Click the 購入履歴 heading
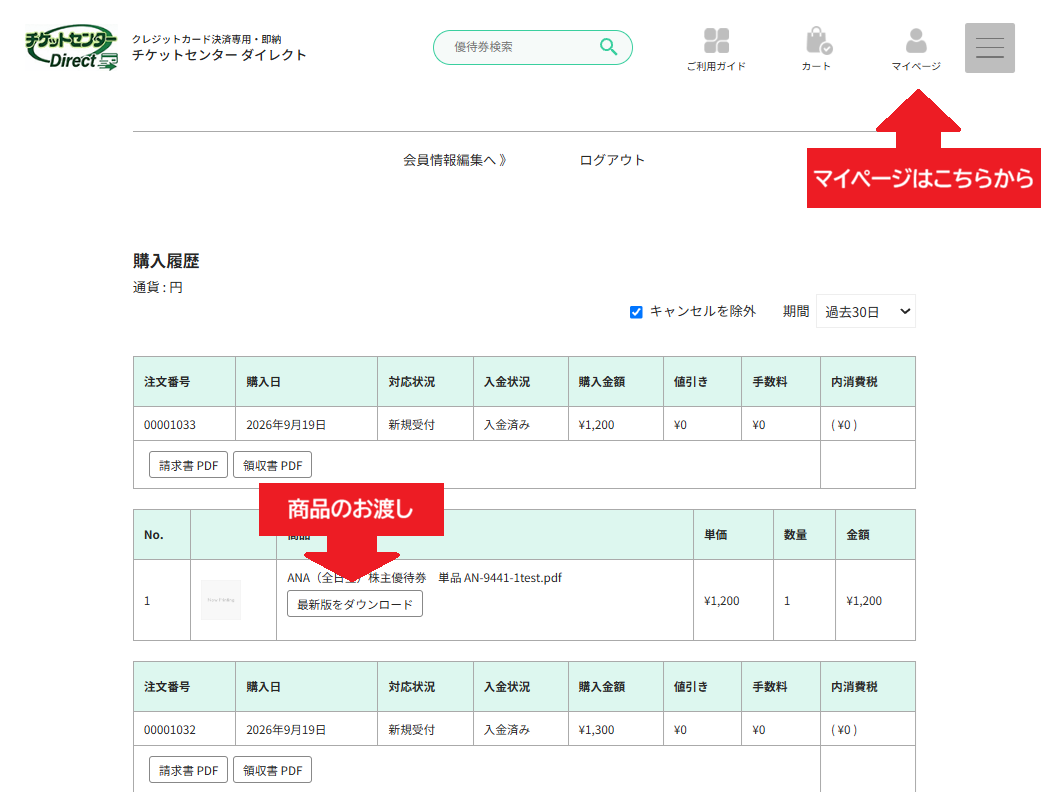 point(166,261)
